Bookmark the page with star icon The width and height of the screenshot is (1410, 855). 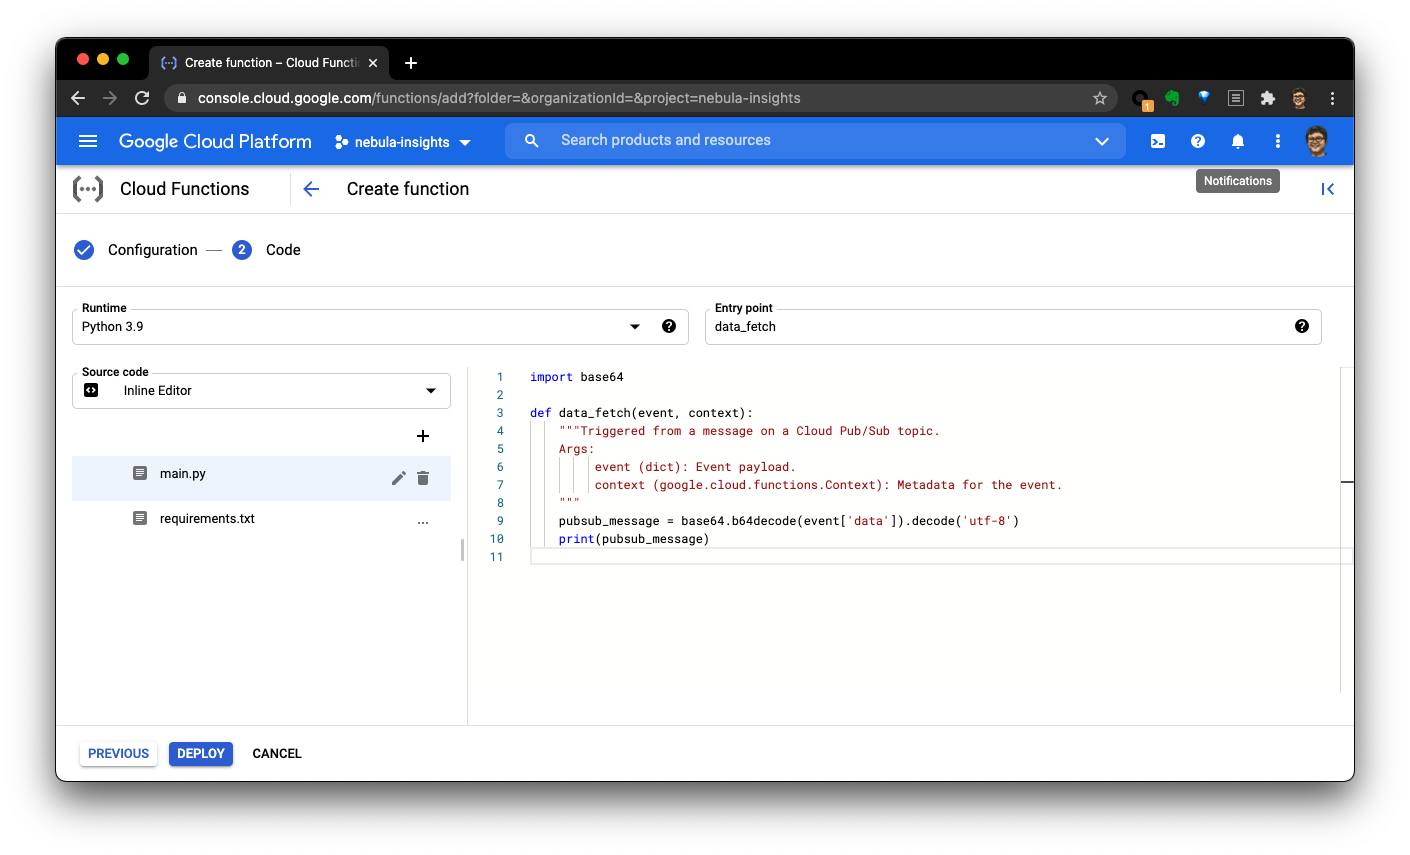point(1100,98)
